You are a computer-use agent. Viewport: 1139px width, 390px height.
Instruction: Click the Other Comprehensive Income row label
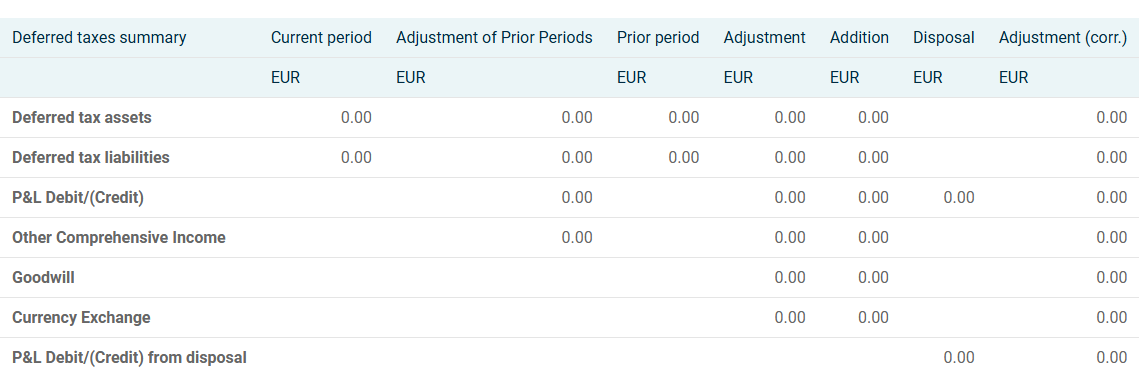(x=118, y=237)
